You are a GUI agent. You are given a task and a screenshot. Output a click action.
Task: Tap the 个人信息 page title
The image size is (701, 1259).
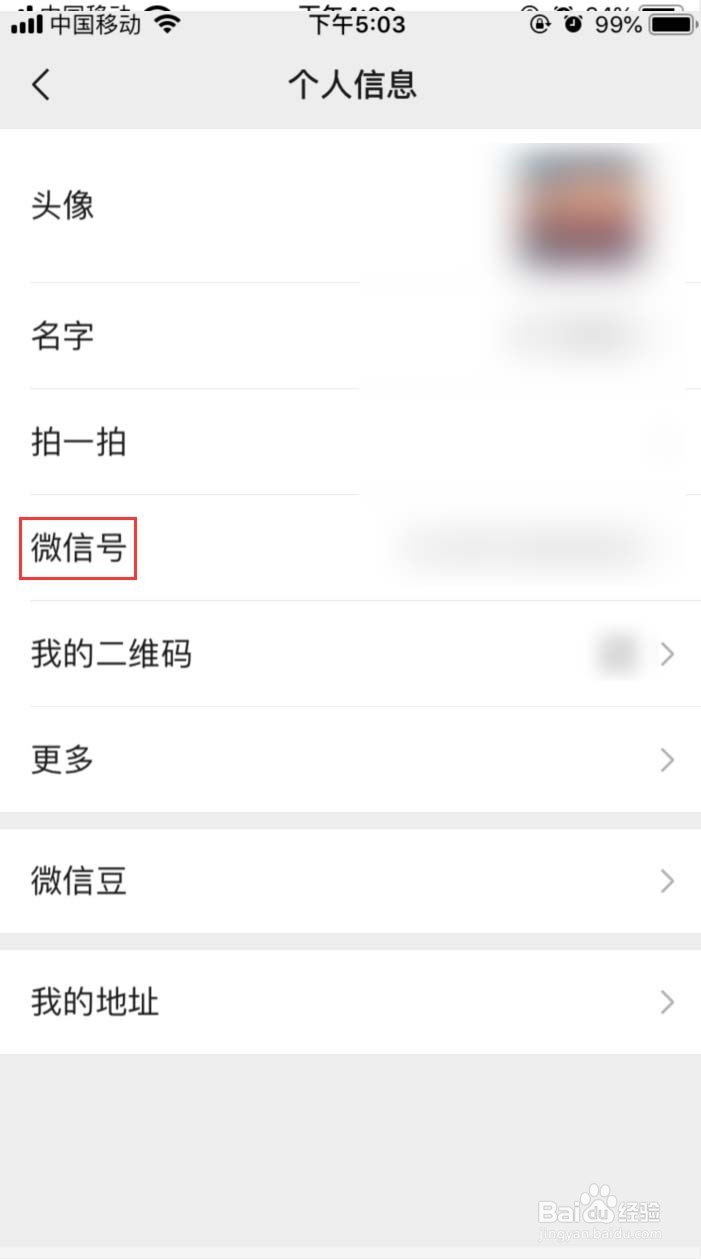point(352,85)
